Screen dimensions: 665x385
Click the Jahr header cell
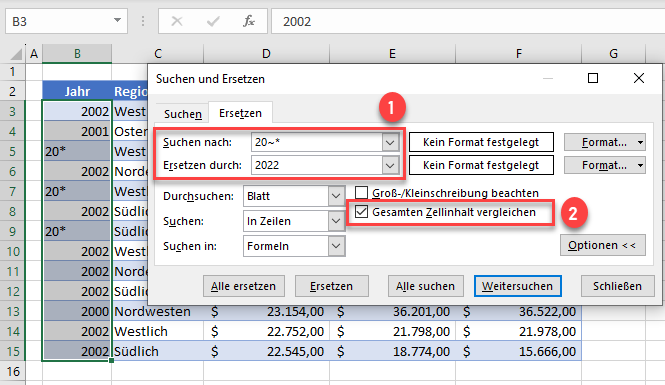77,91
